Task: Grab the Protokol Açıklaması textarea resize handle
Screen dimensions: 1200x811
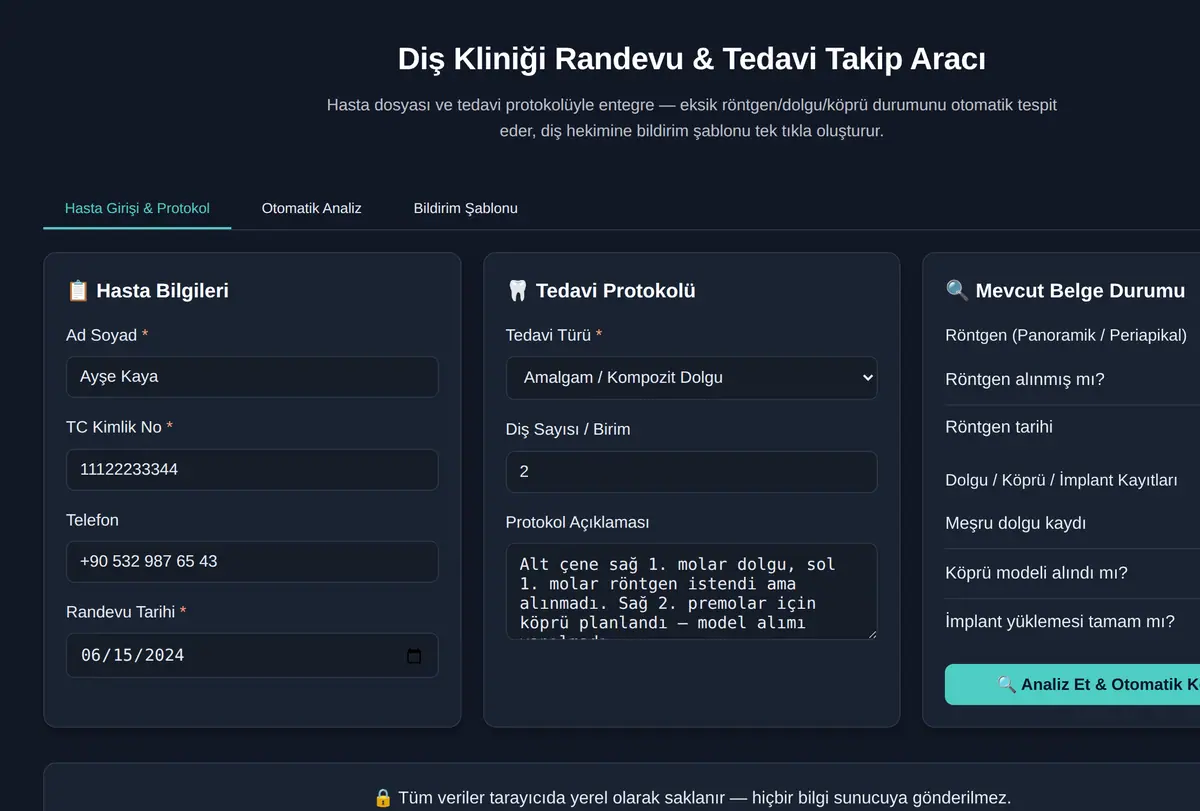Action: (x=871, y=633)
